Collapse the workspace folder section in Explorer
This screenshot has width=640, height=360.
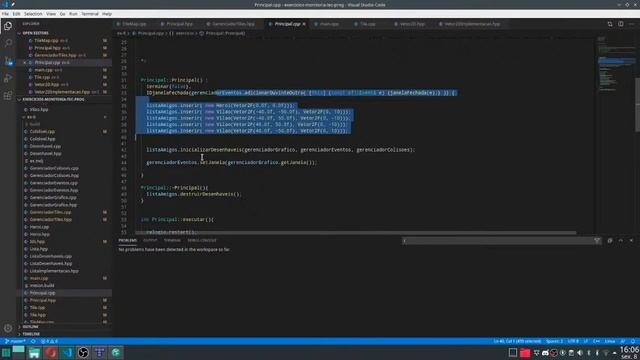point(53,99)
